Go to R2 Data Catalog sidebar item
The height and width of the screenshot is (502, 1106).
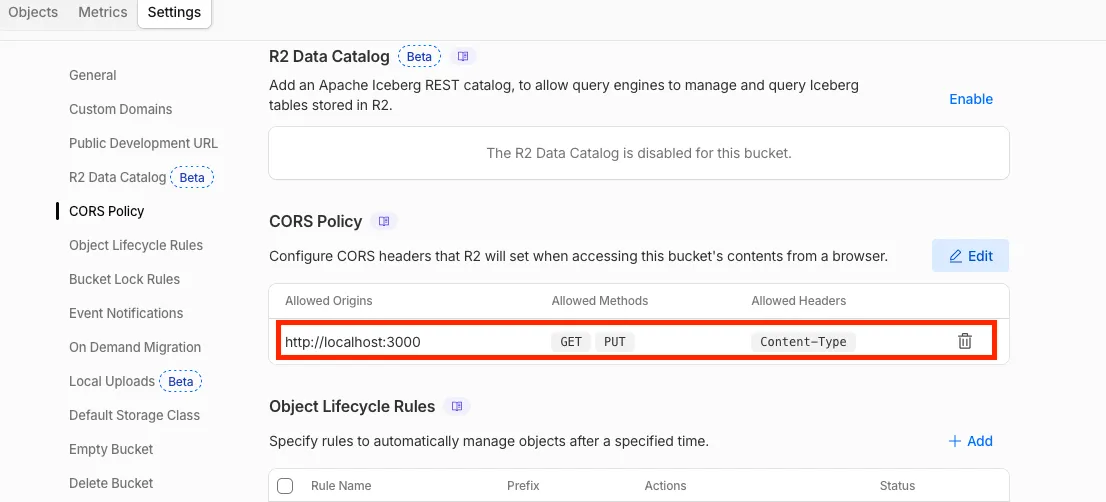[x=141, y=177]
